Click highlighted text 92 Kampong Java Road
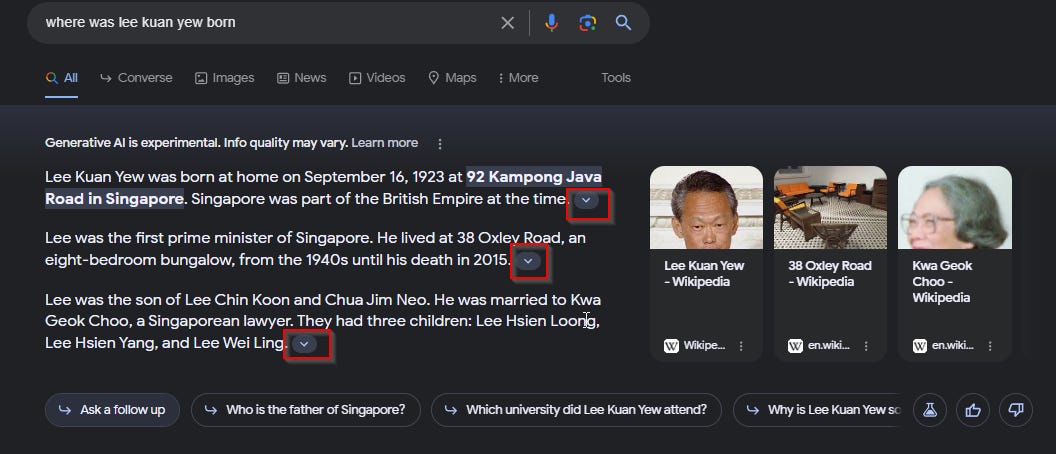Image resolution: width=1056 pixels, height=454 pixels. click(323, 188)
